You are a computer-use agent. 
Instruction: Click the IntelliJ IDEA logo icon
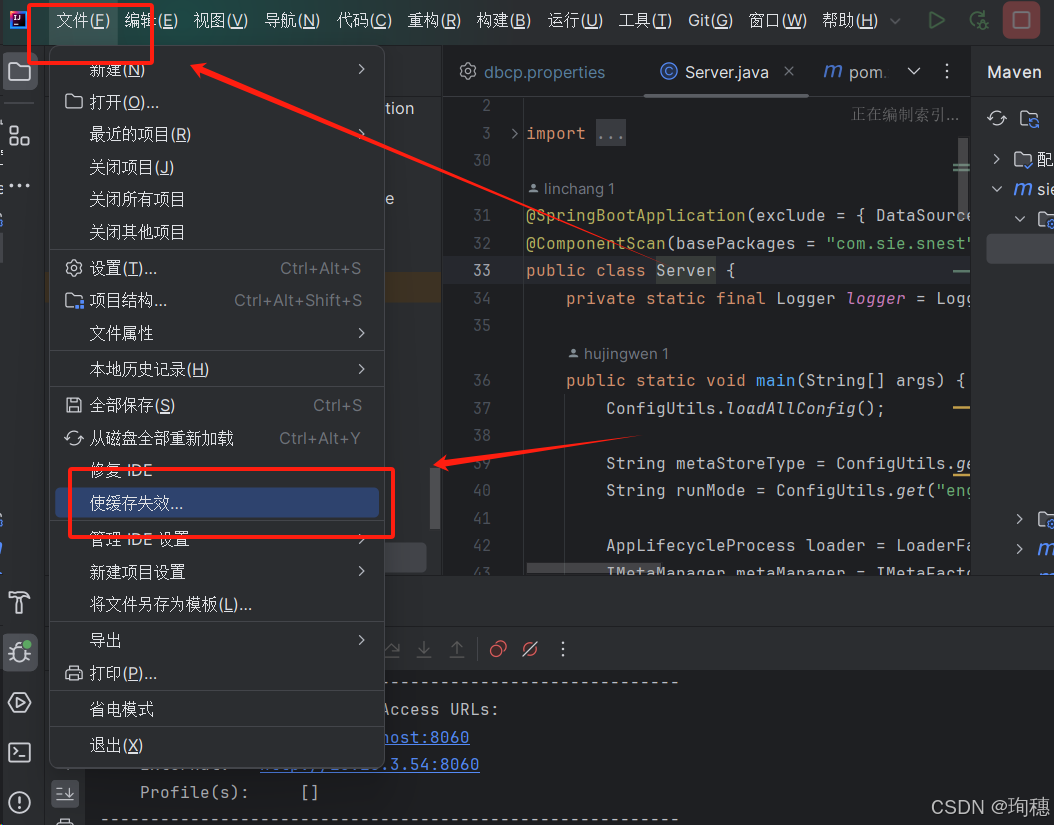click(18, 20)
